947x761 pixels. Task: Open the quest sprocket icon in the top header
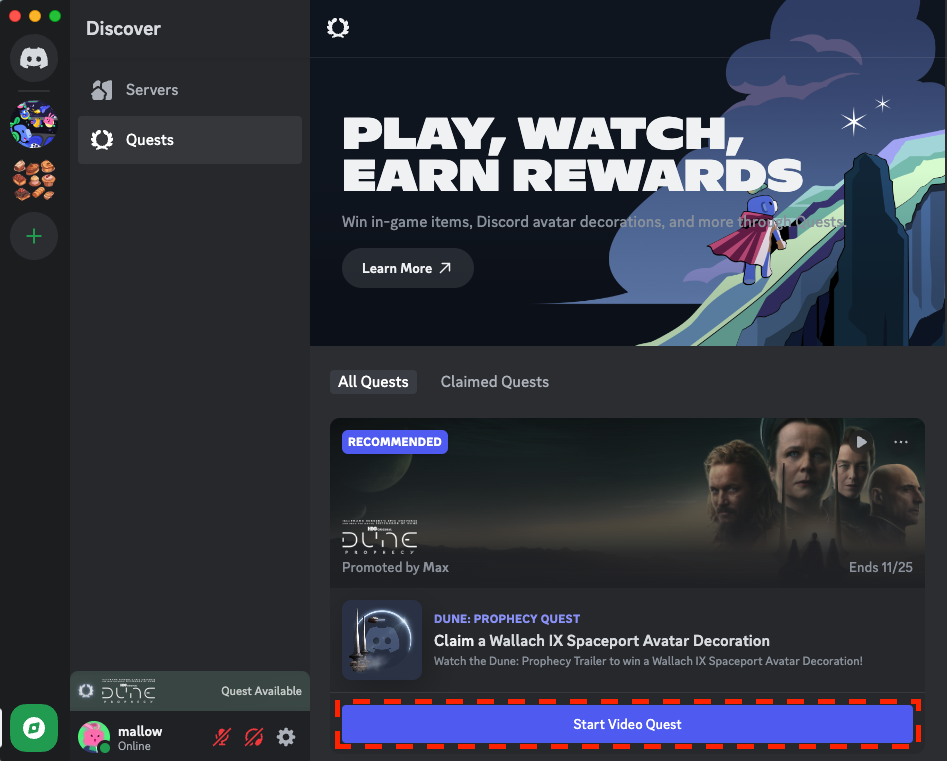[x=338, y=28]
